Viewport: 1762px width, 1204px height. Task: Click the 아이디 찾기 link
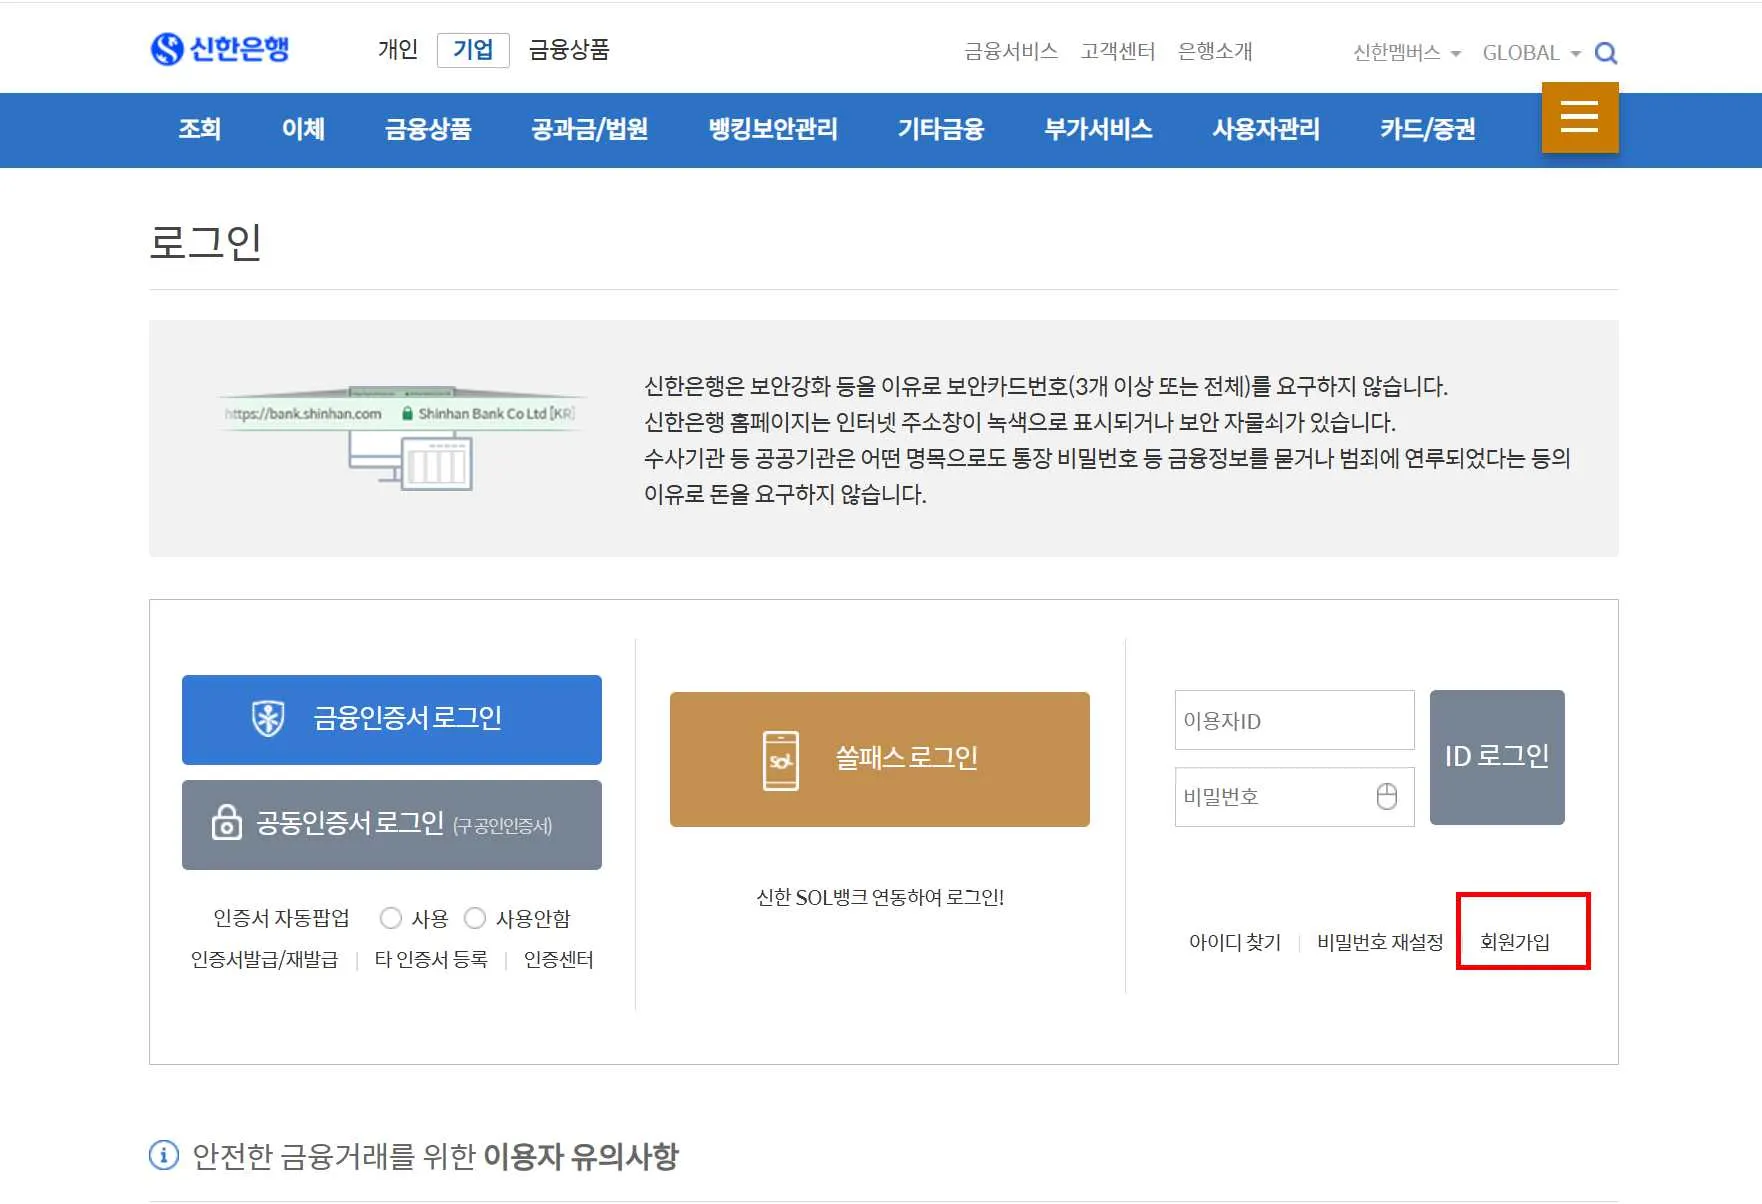pos(1235,942)
